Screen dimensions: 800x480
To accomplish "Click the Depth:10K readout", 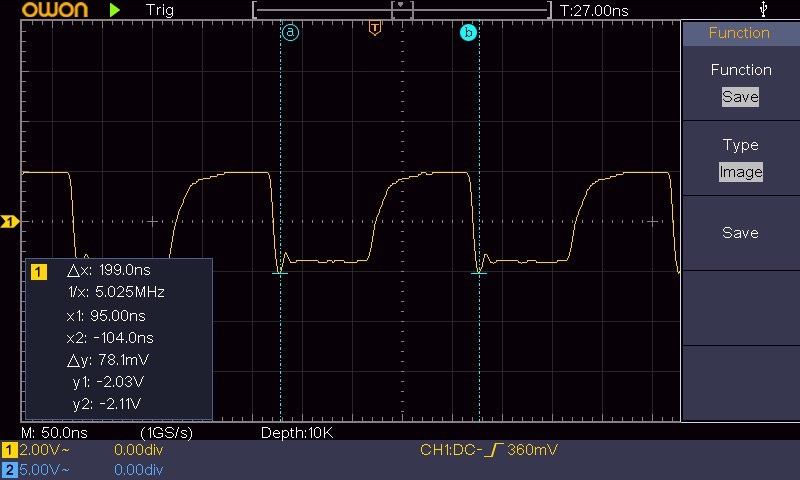I will point(297,433).
